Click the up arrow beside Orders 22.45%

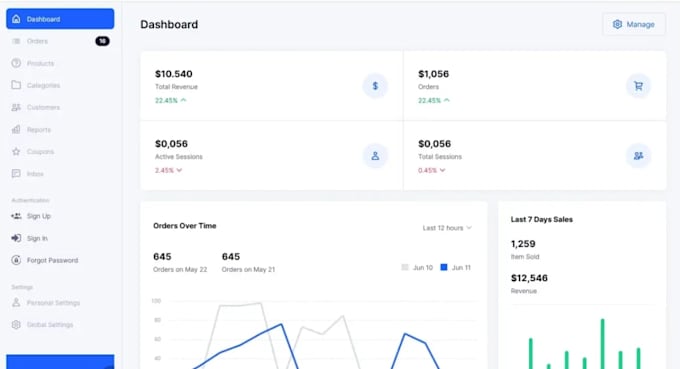[x=447, y=100]
